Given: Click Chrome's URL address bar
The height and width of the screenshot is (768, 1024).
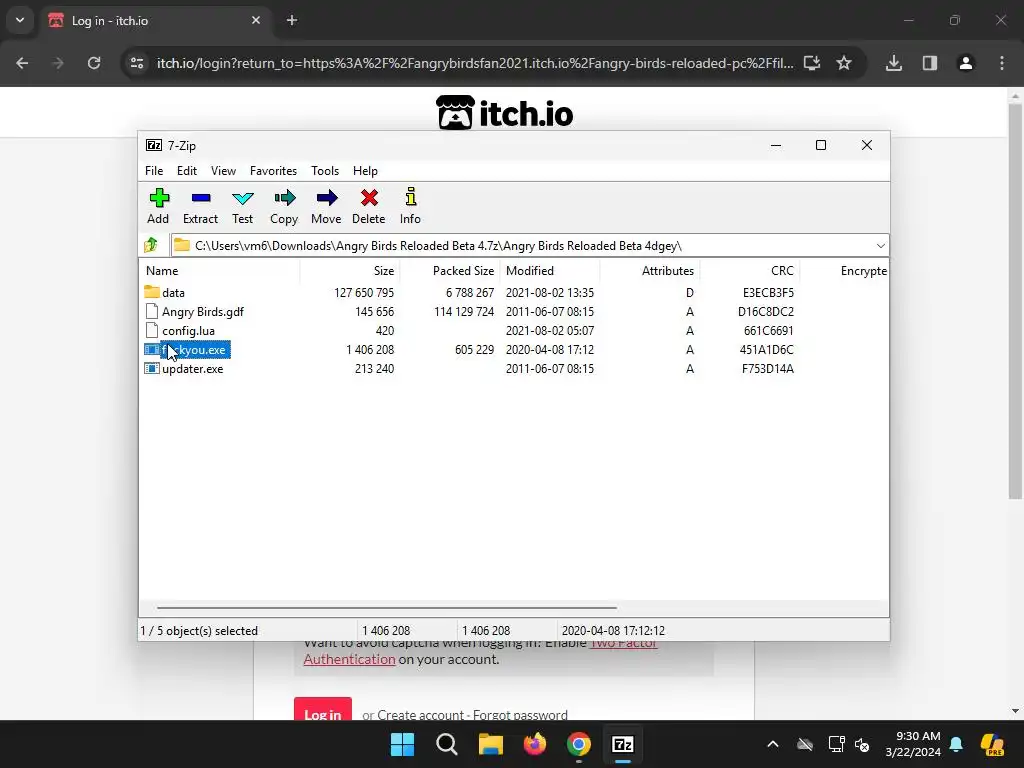Looking at the screenshot, I should point(475,63).
